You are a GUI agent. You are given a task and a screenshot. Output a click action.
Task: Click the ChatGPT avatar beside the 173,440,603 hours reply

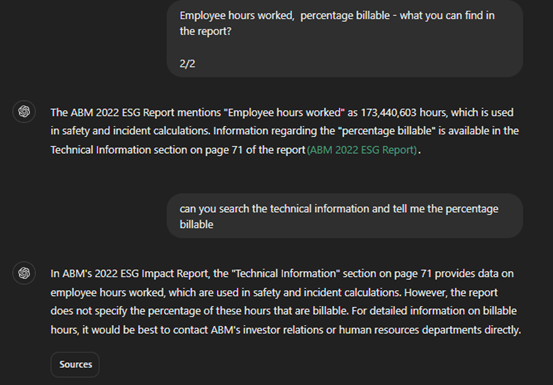[x=24, y=112]
